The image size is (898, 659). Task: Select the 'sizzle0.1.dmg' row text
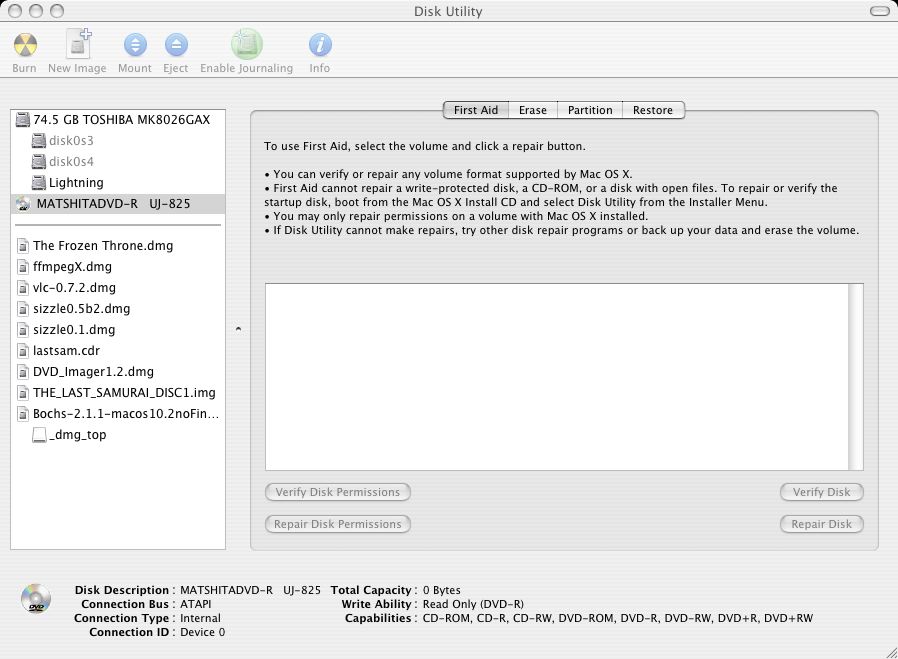tap(74, 329)
